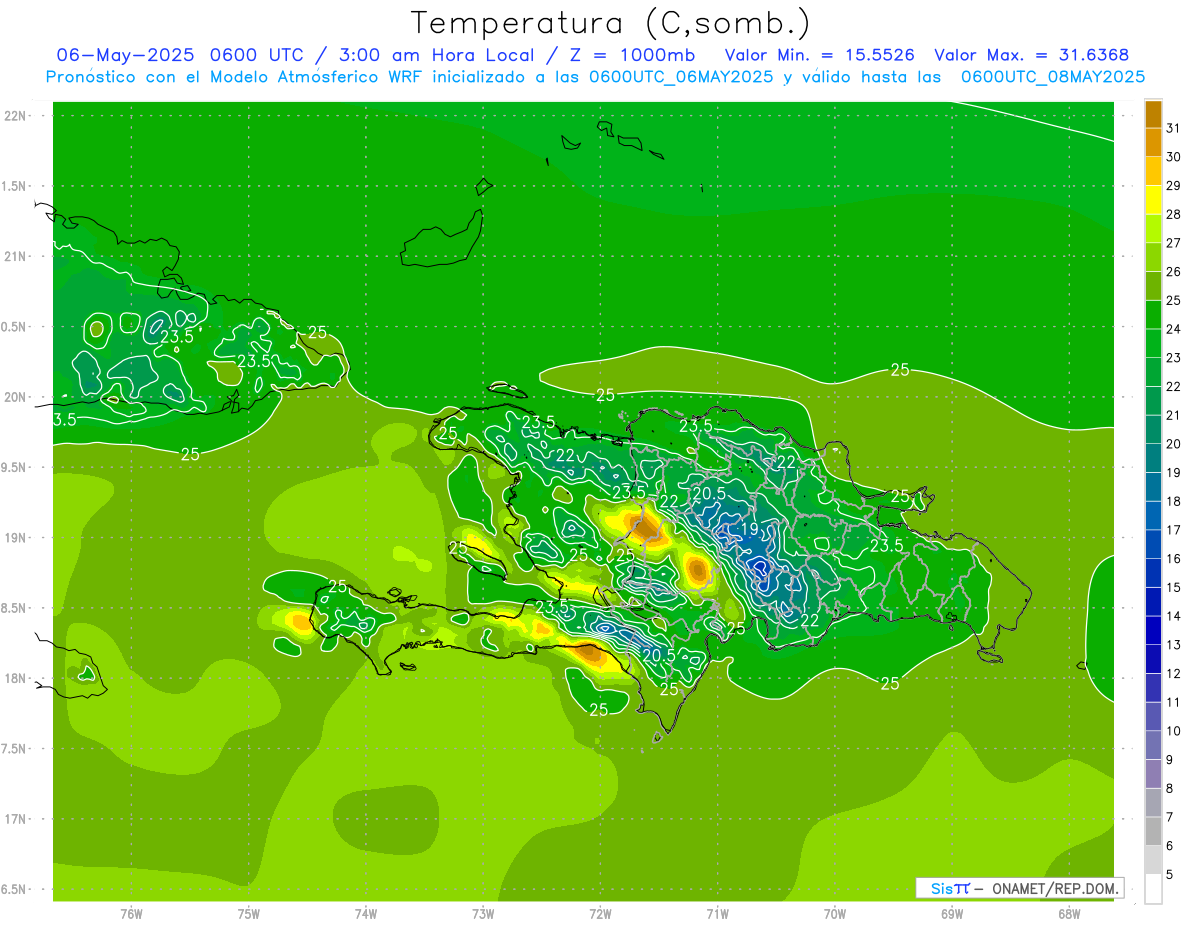Click the 22 label on the color scale
This screenshot has height=927, width=1200.
point(1173,386)
